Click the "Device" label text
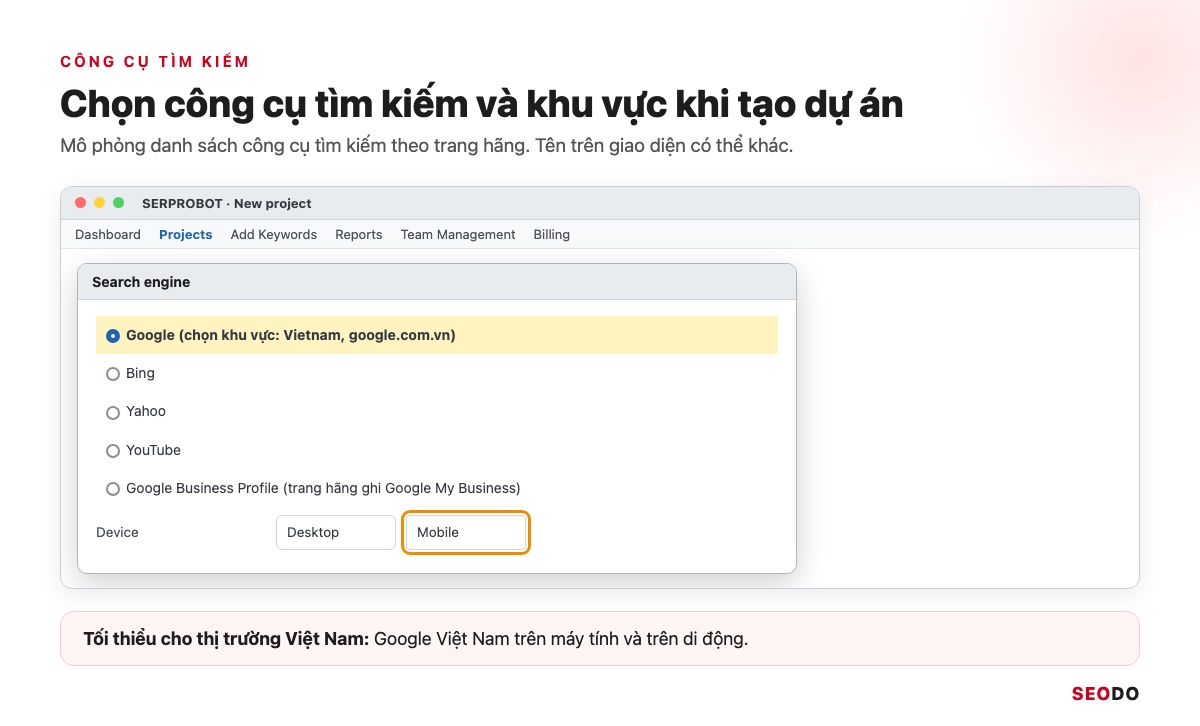Screen dimensions: 1200x726 [x=117, y=532]
